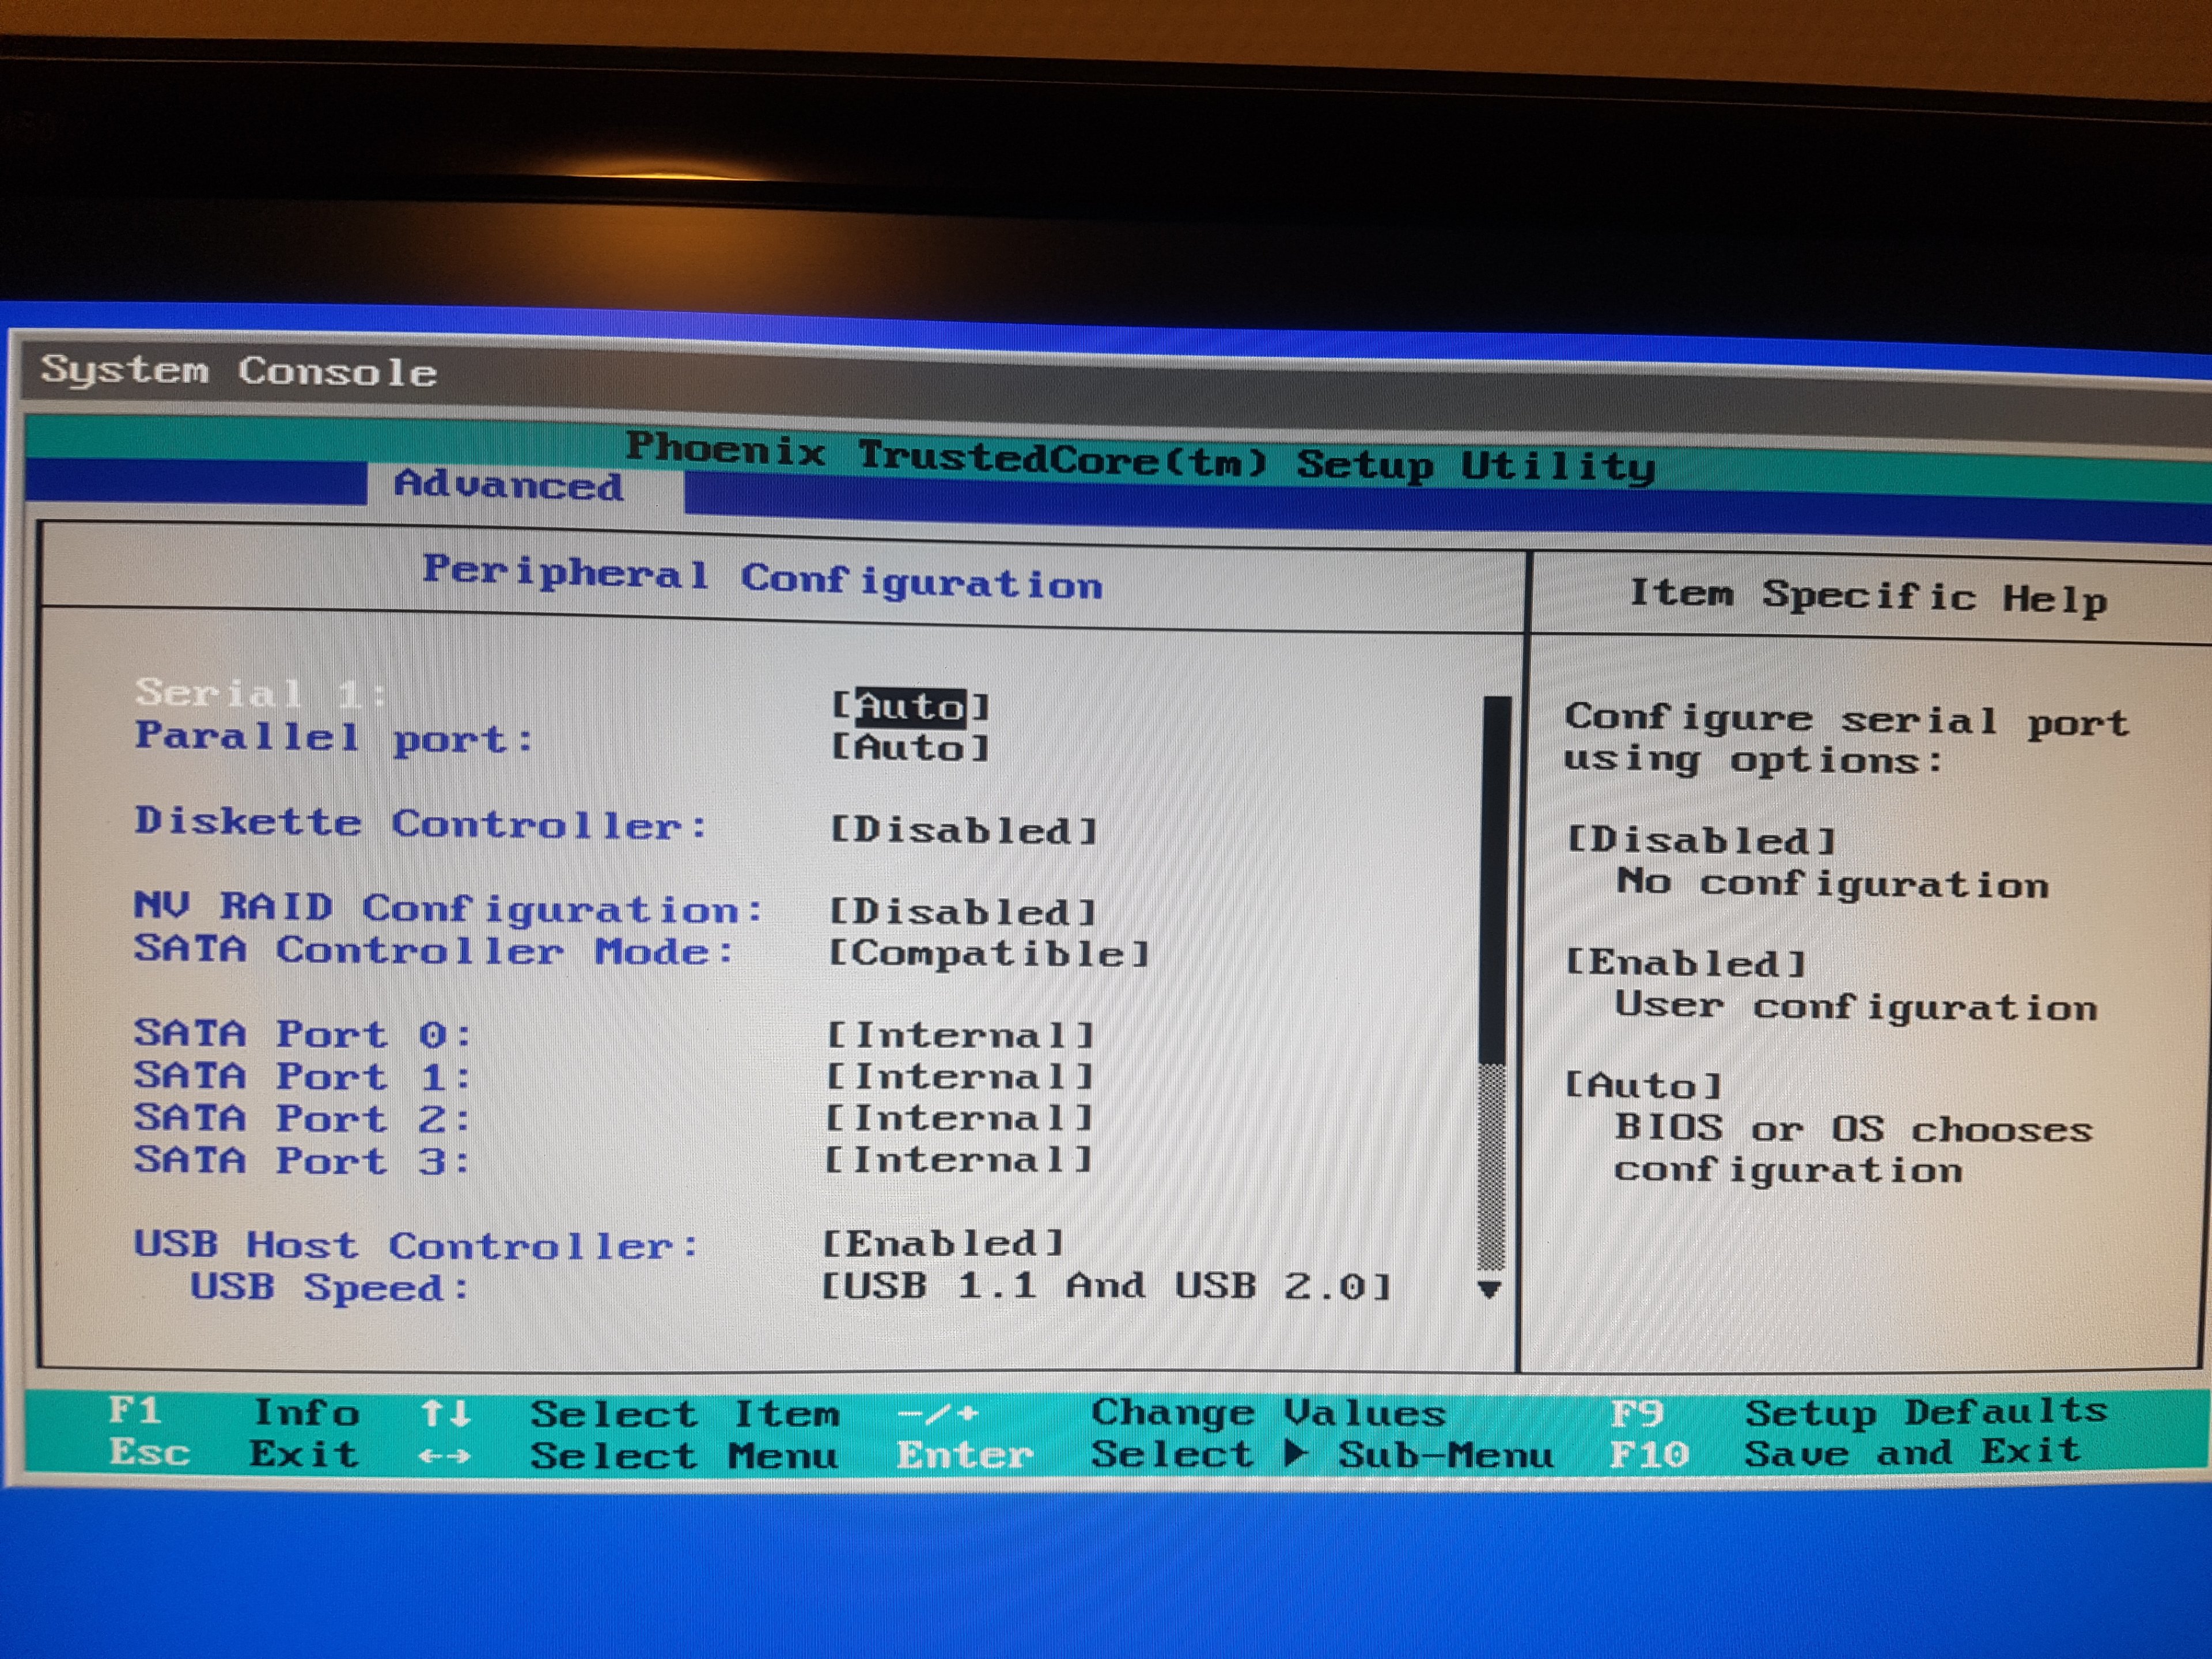The image size is (2212, 1659).
Task: Click Esc Exit key hint
Action: 234,1453
